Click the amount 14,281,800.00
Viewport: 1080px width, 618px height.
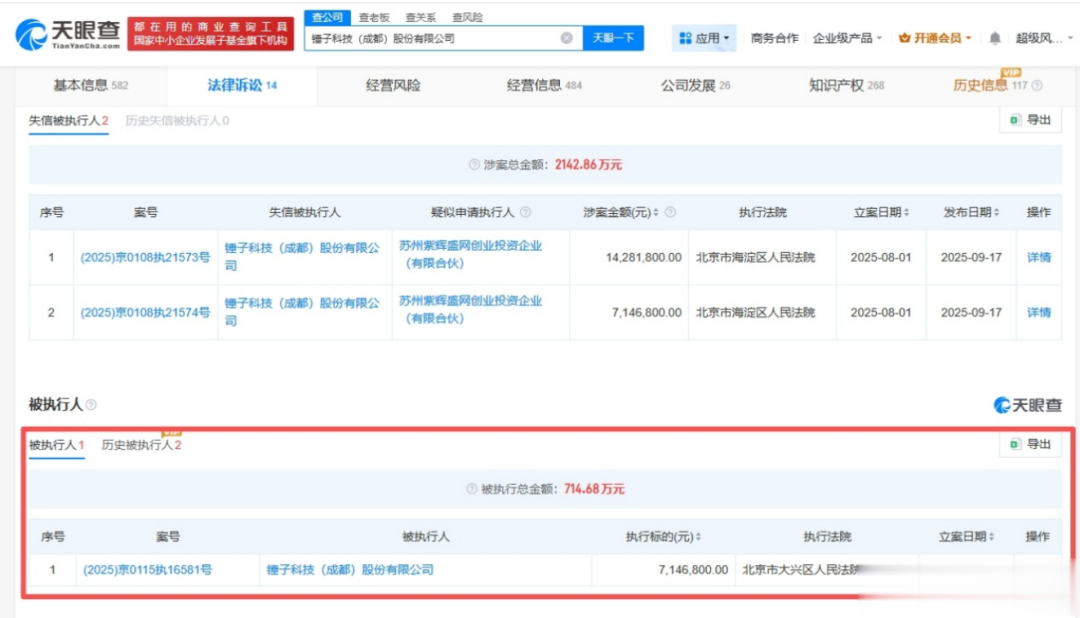(643, 258)
